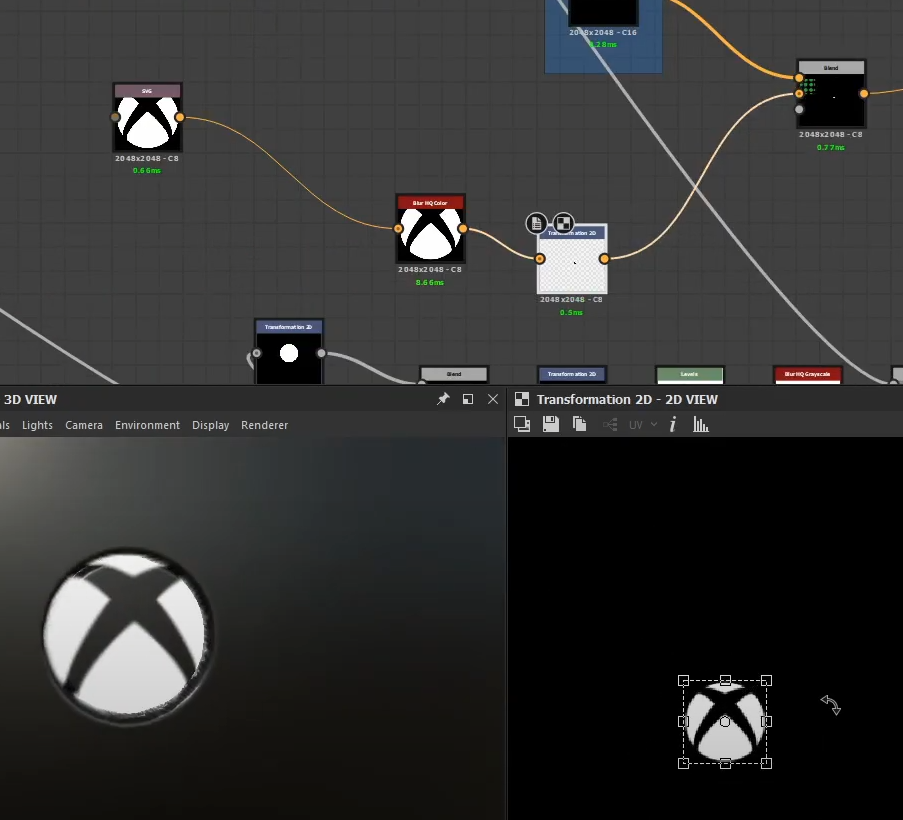The height and width of the screenshot is (820, 903).
Task: Click the overlapping windows icon in 2D view toolbar
Action: [x=522, y=424]
